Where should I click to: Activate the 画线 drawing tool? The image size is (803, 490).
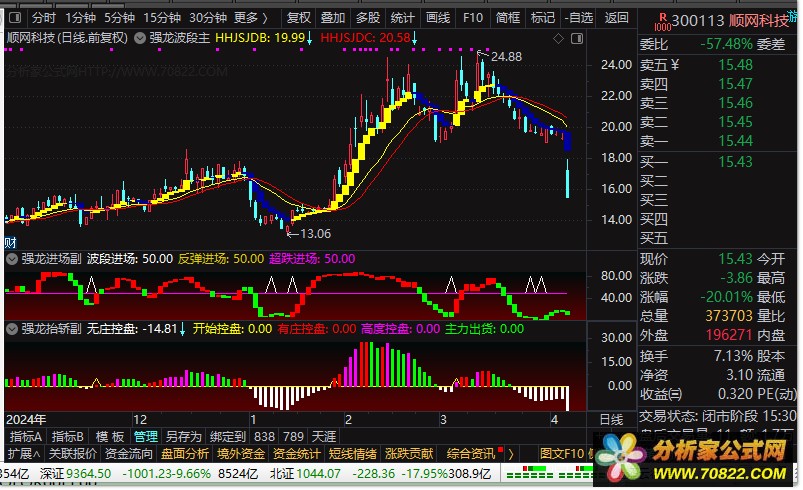pos(438,18)
